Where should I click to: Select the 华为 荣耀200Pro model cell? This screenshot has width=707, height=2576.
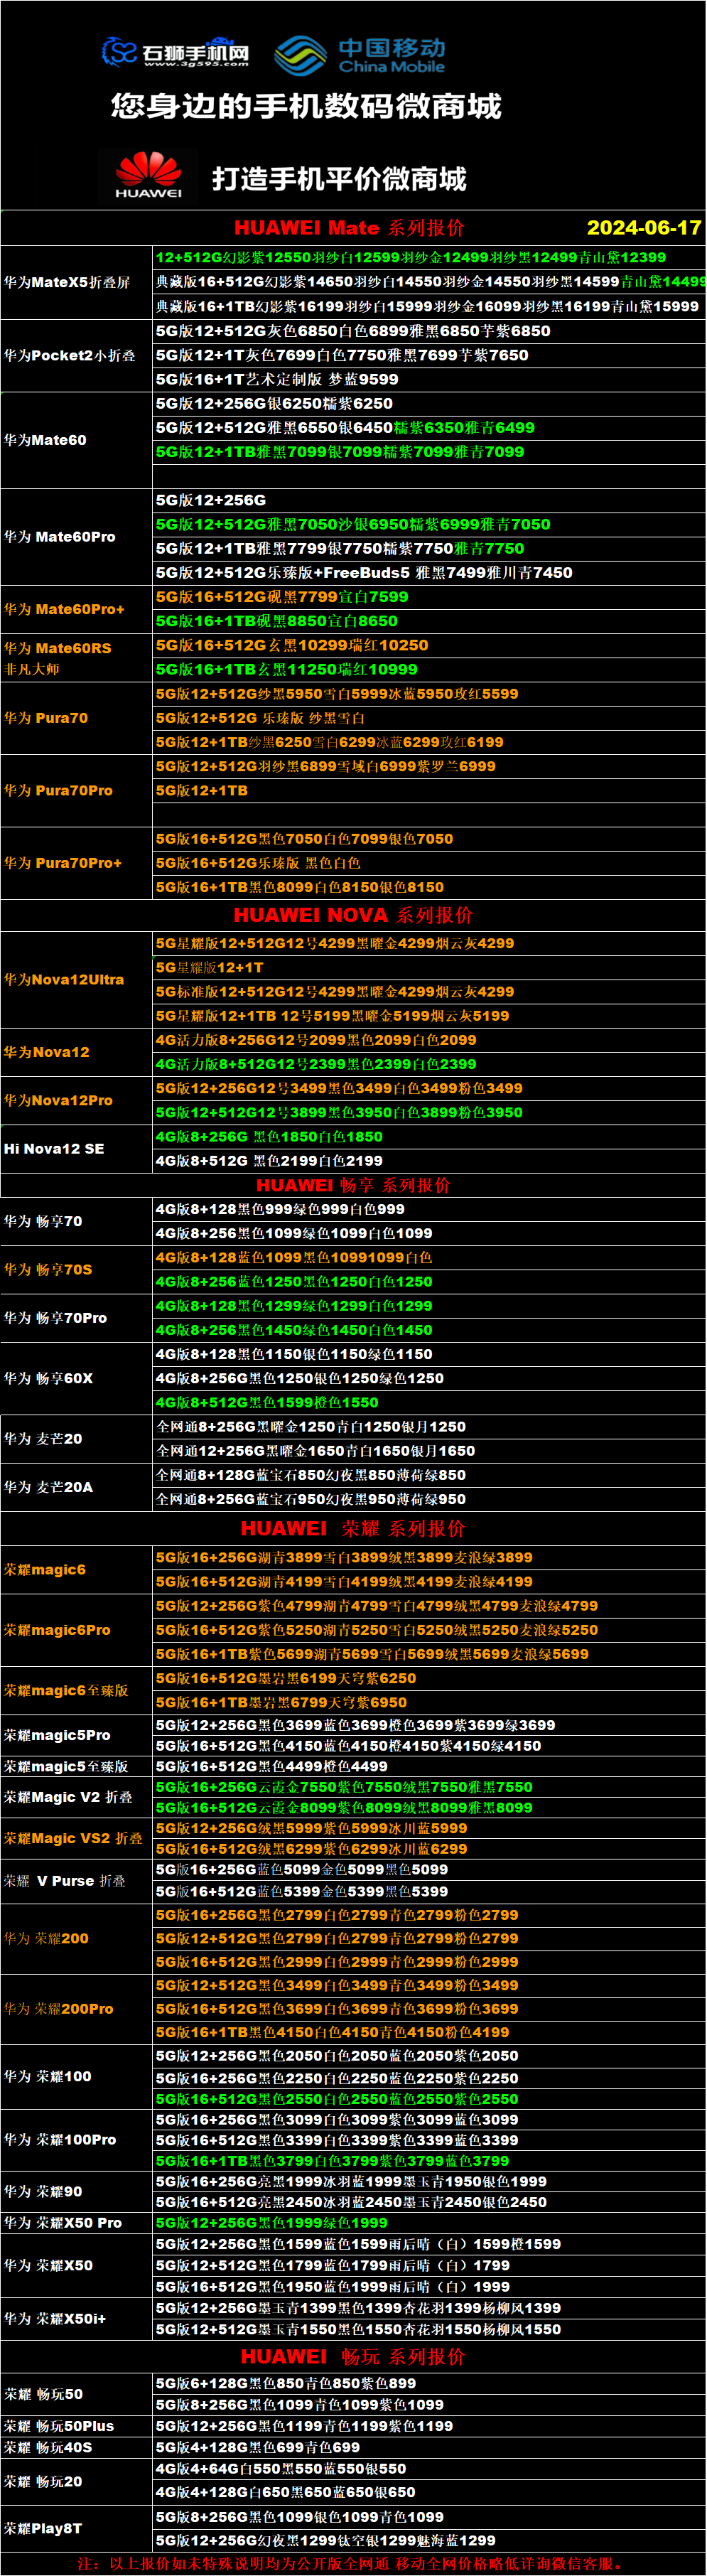point(77,2009)
